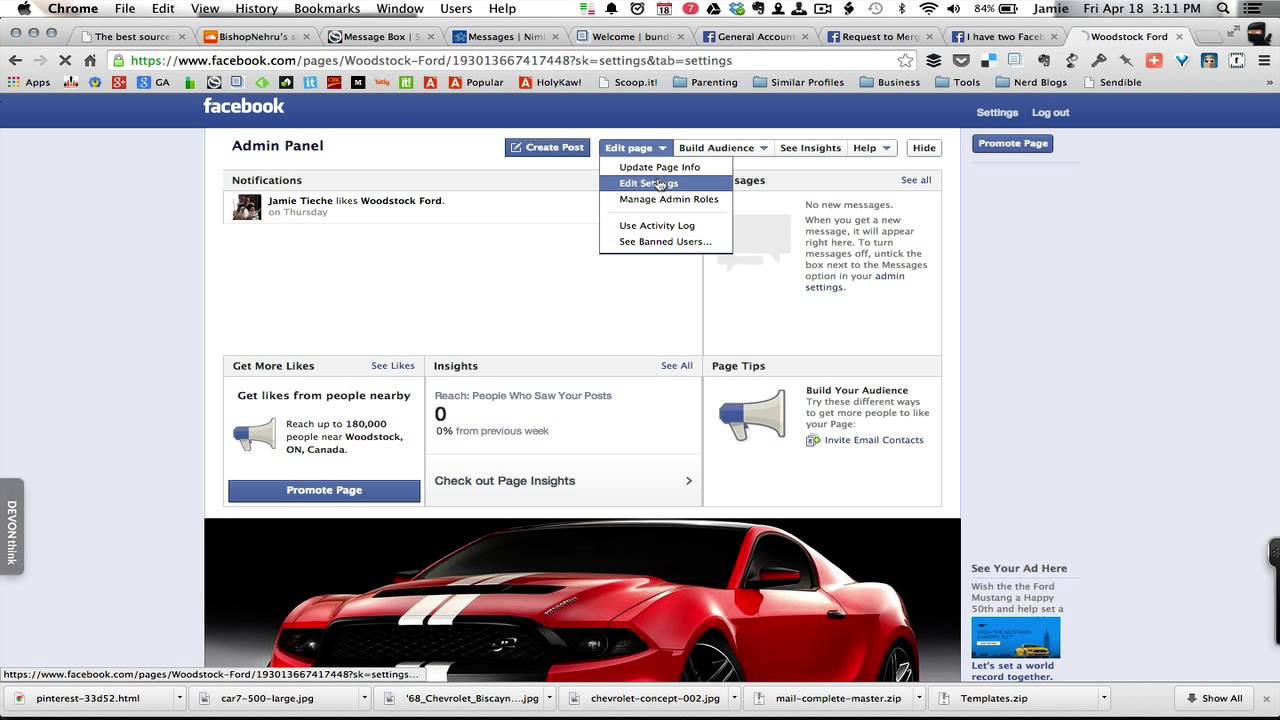Click See all messages link

pos(916,180)
